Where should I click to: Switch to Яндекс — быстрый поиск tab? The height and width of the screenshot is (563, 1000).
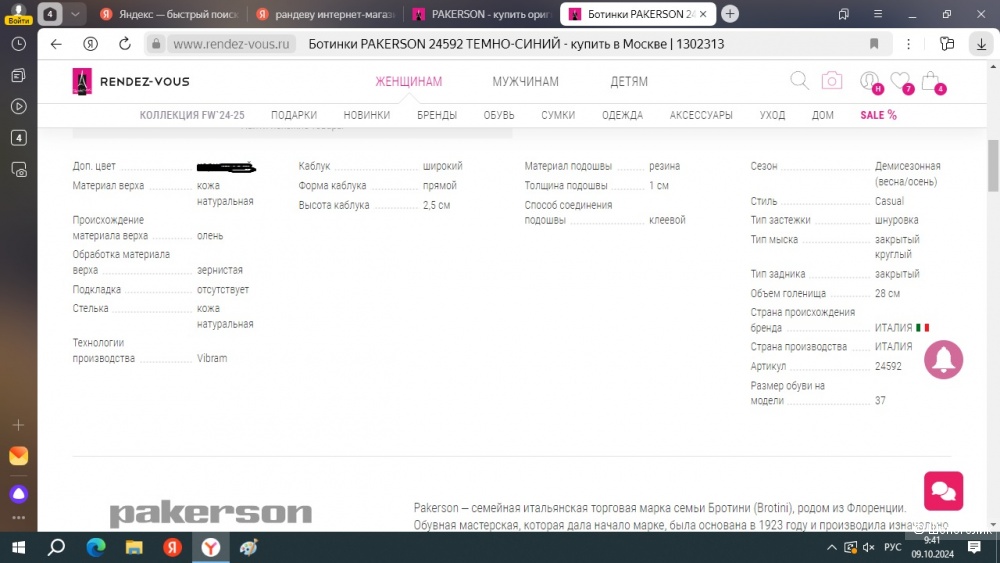tap(169, 14)
